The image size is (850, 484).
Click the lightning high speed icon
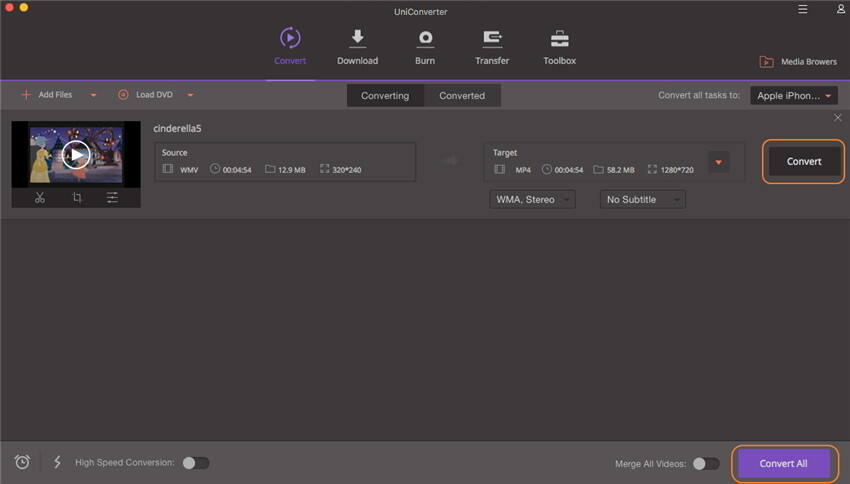click(57, 462)
